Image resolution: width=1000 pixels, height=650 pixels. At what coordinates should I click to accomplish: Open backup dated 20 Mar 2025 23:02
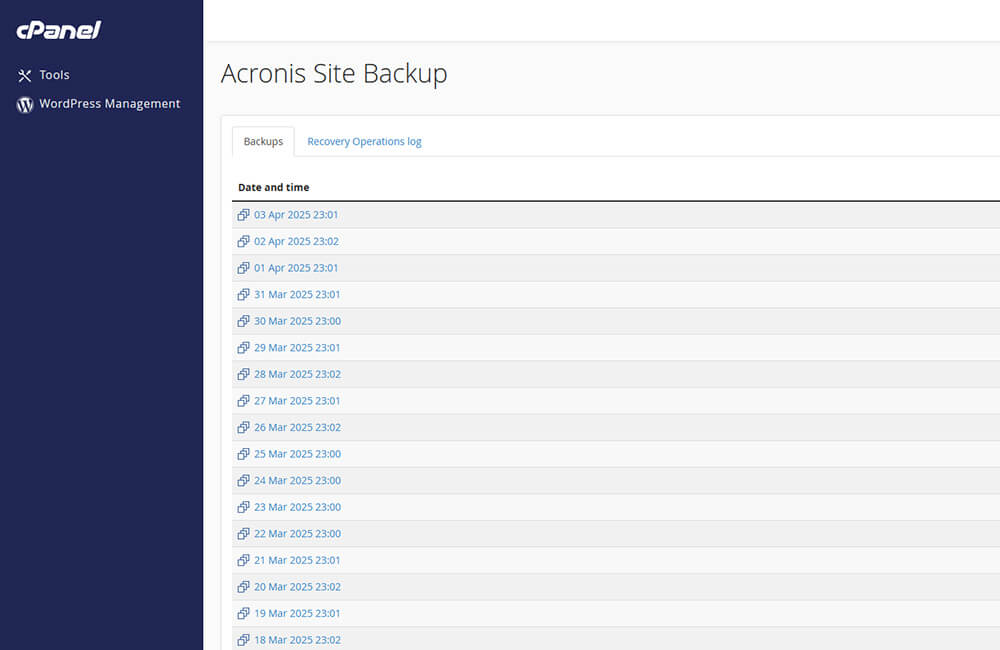(296, 587)
